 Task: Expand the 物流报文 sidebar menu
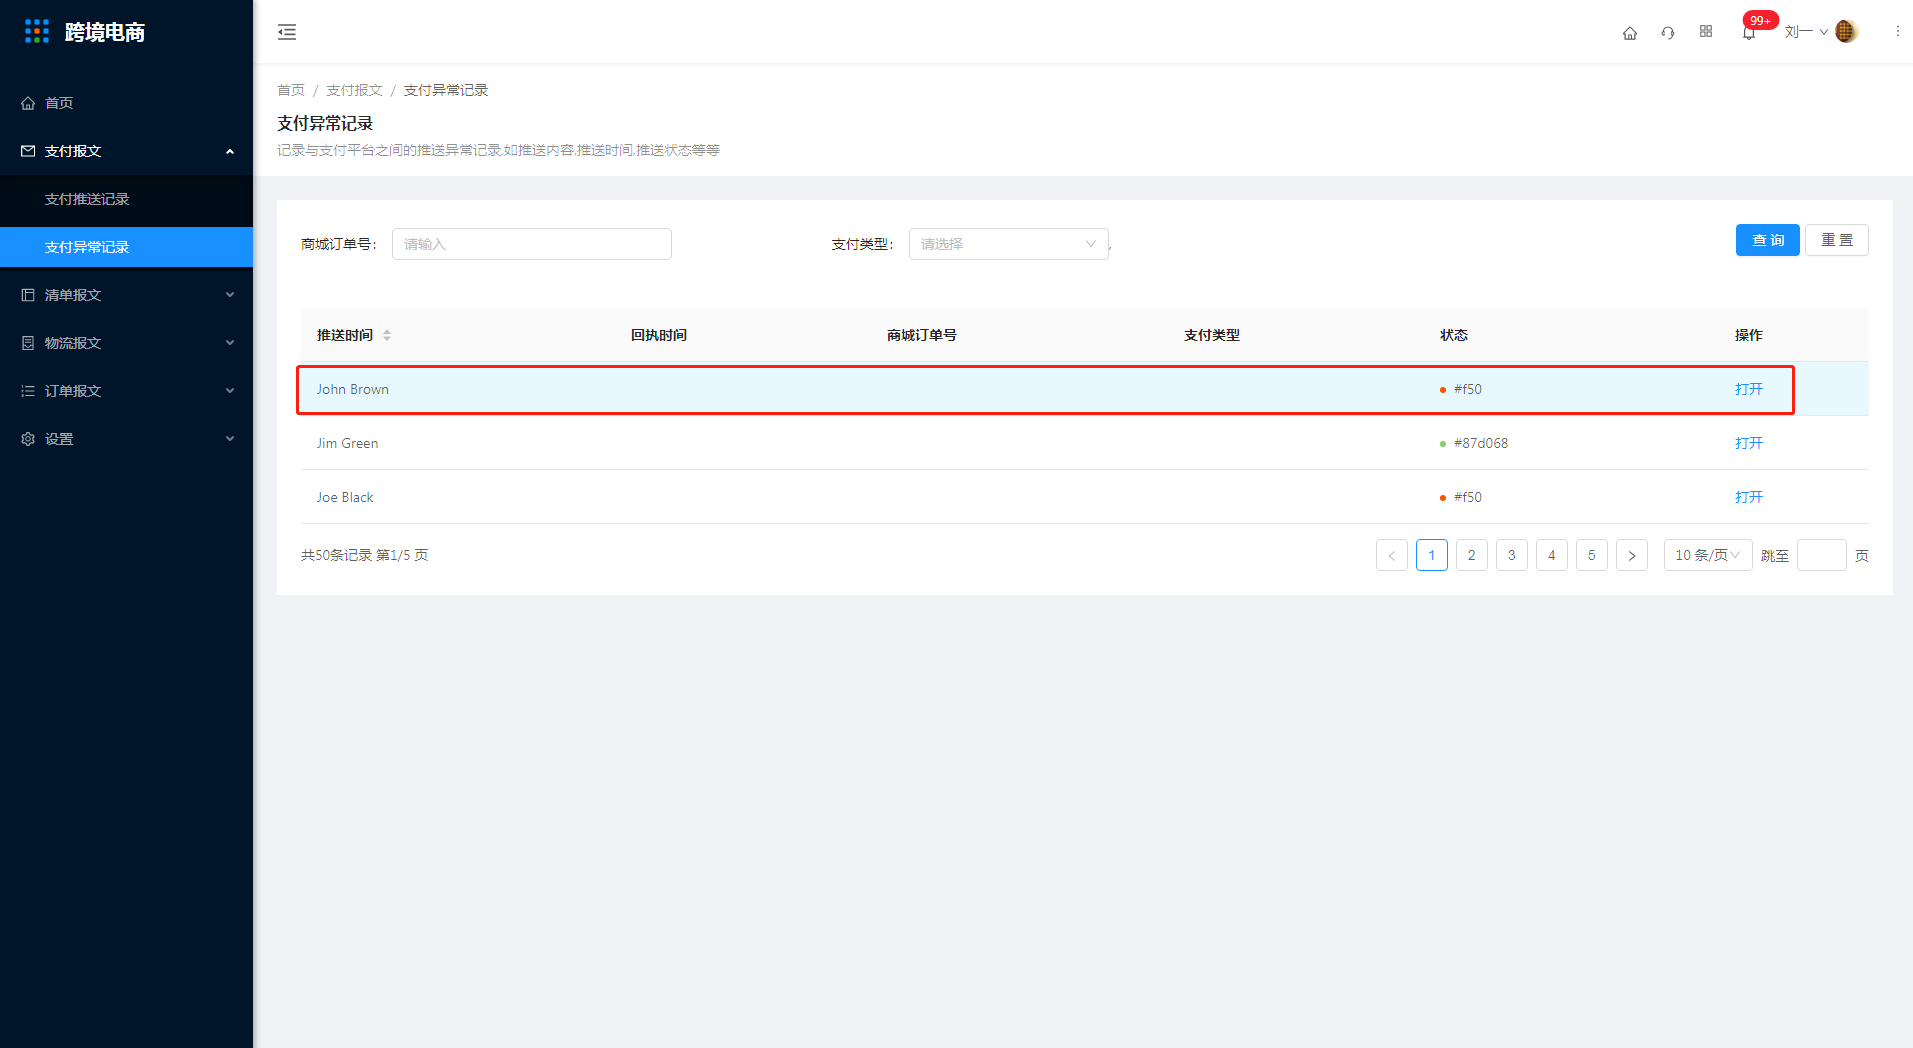pos(126,343)
